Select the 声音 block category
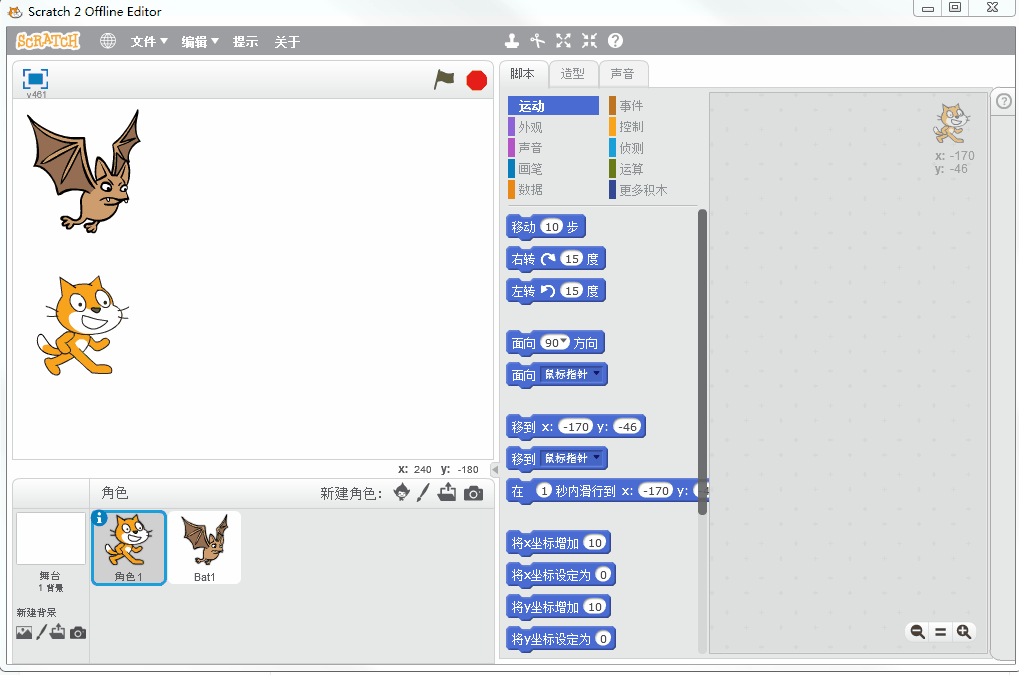Viewport: 1019px width, 675px height. coord(553,147)
